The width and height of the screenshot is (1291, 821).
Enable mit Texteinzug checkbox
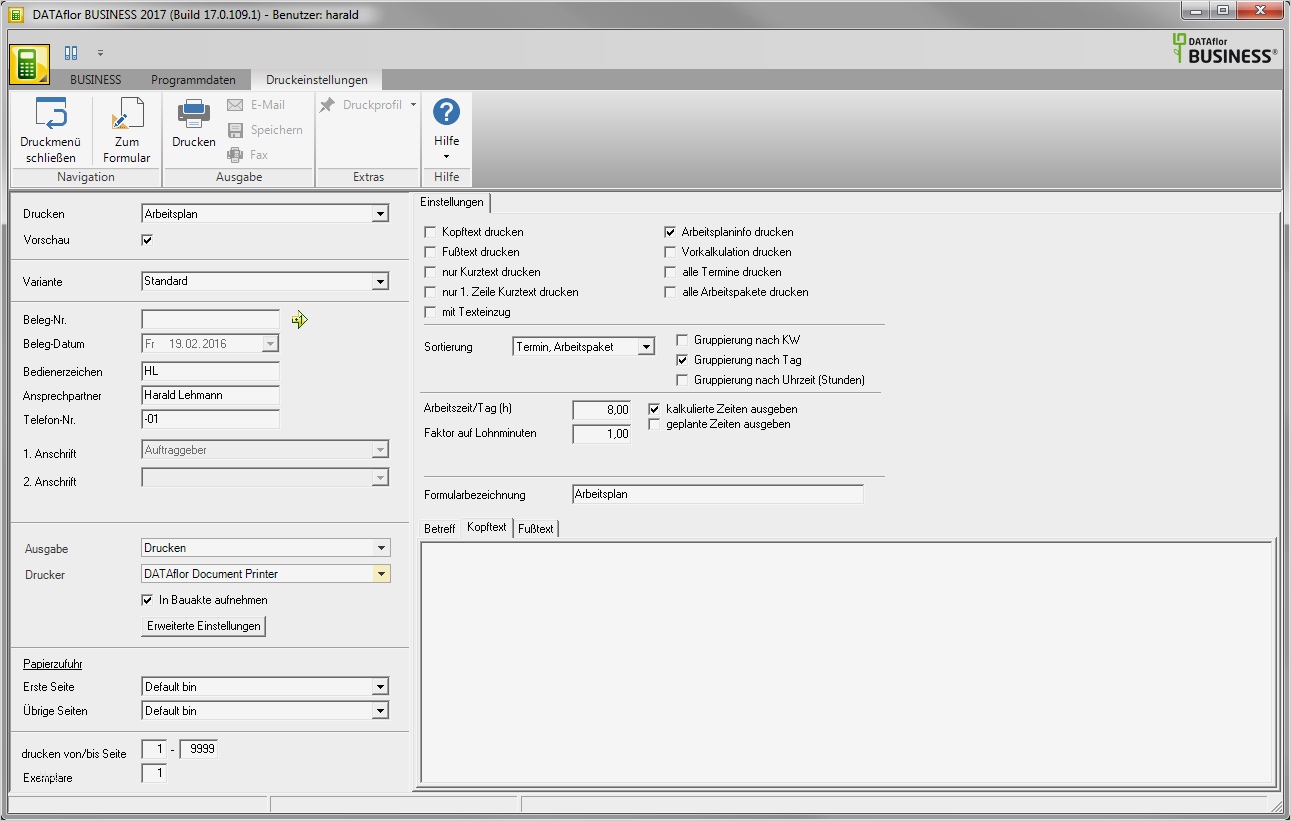(x=431, y=312)
